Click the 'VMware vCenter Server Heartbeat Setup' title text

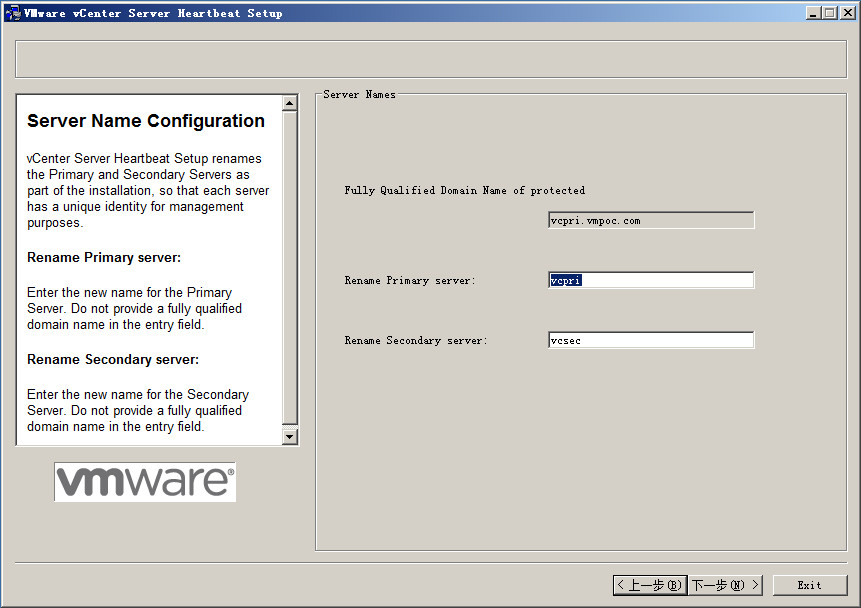[153, 13]
